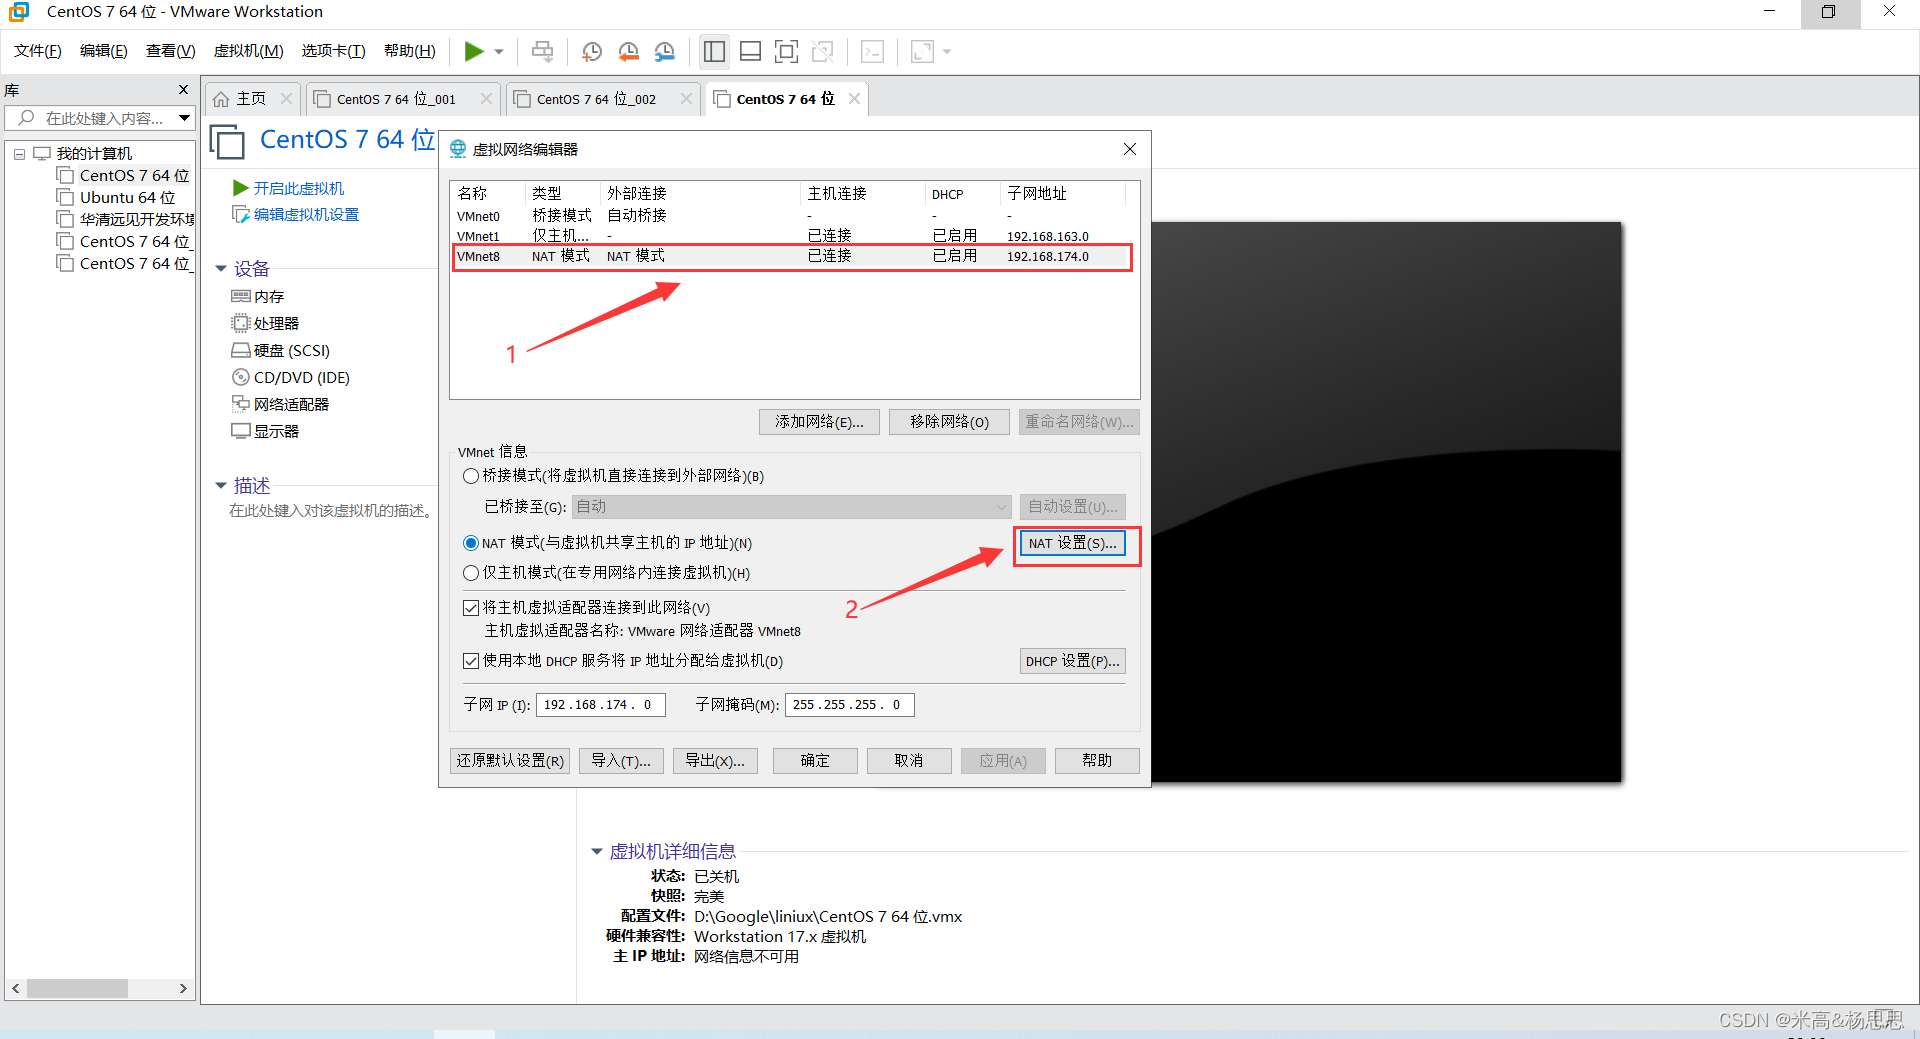The height and width of the screenshot is (1039, 1920).
Task: Open snapshot manager via the wrench clock icon
Action: tap(665, 51)
